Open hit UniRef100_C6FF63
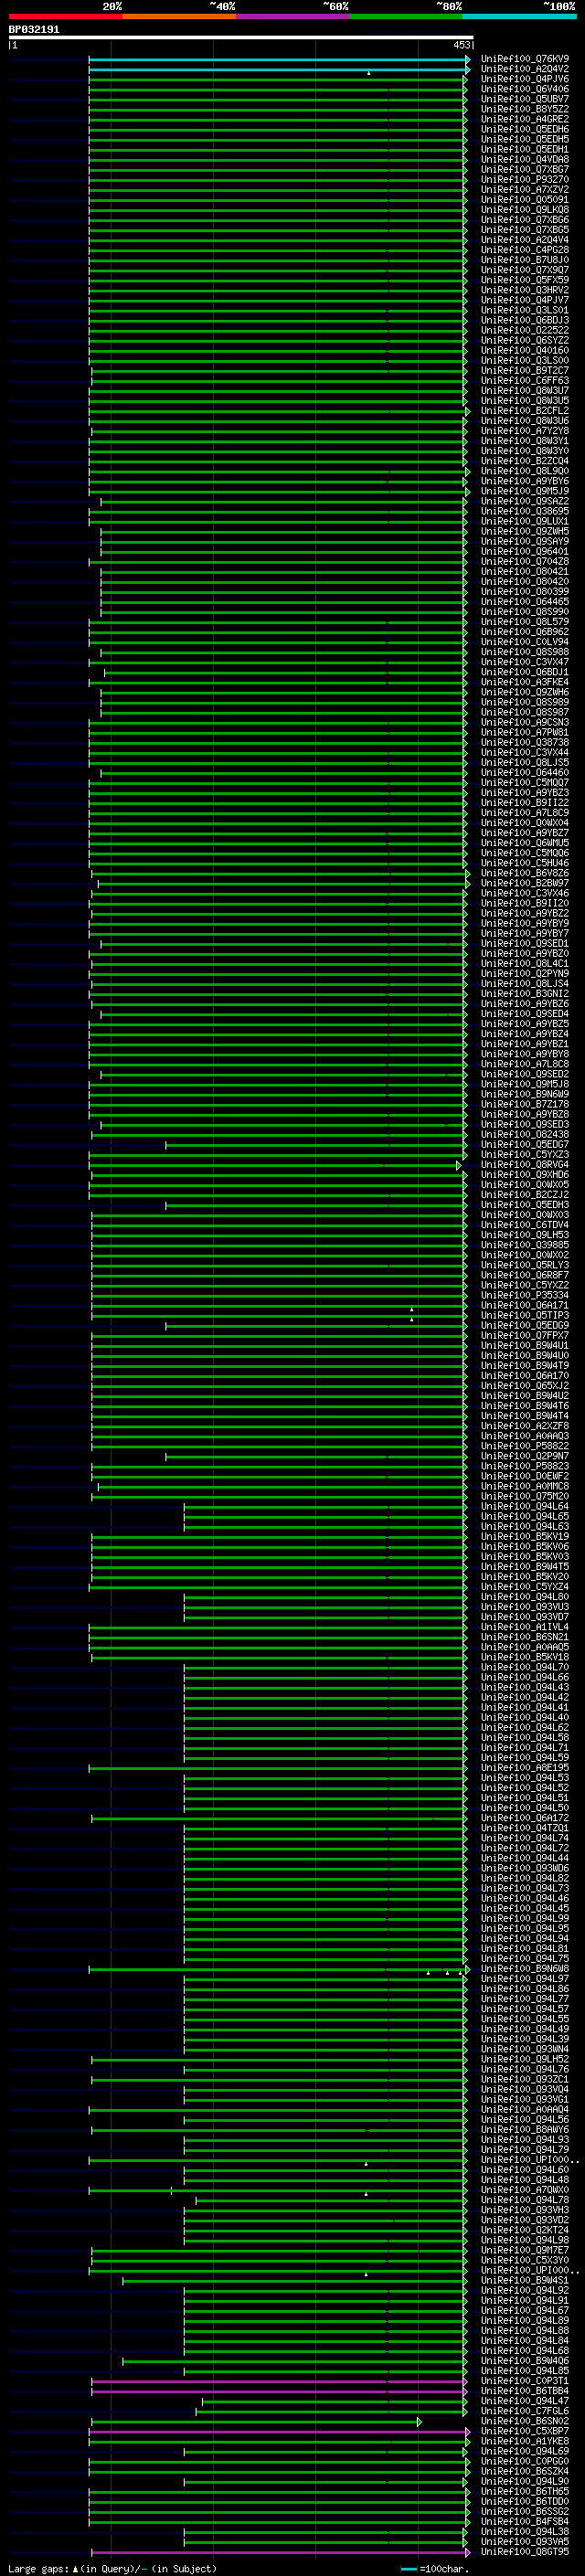This screenshot has height=2576, width=585. [x=525, y=381]
